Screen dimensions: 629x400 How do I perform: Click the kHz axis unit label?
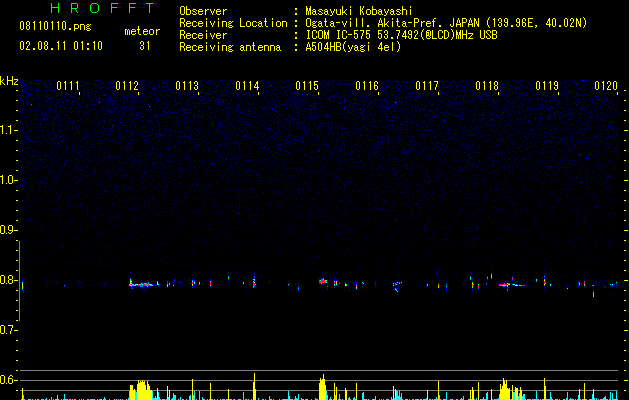tap(9, 81)
